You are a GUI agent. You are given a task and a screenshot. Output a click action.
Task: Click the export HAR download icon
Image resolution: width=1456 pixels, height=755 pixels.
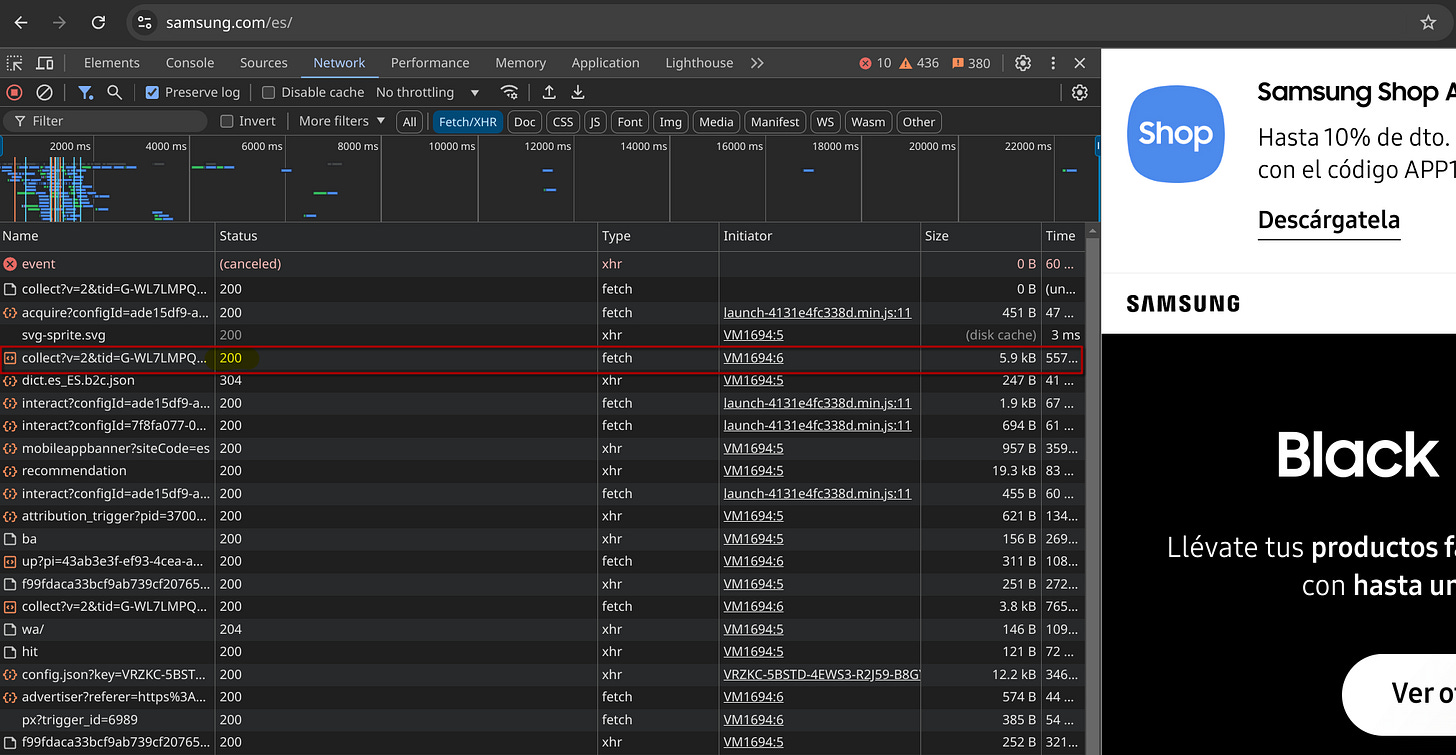click(578, 92)
